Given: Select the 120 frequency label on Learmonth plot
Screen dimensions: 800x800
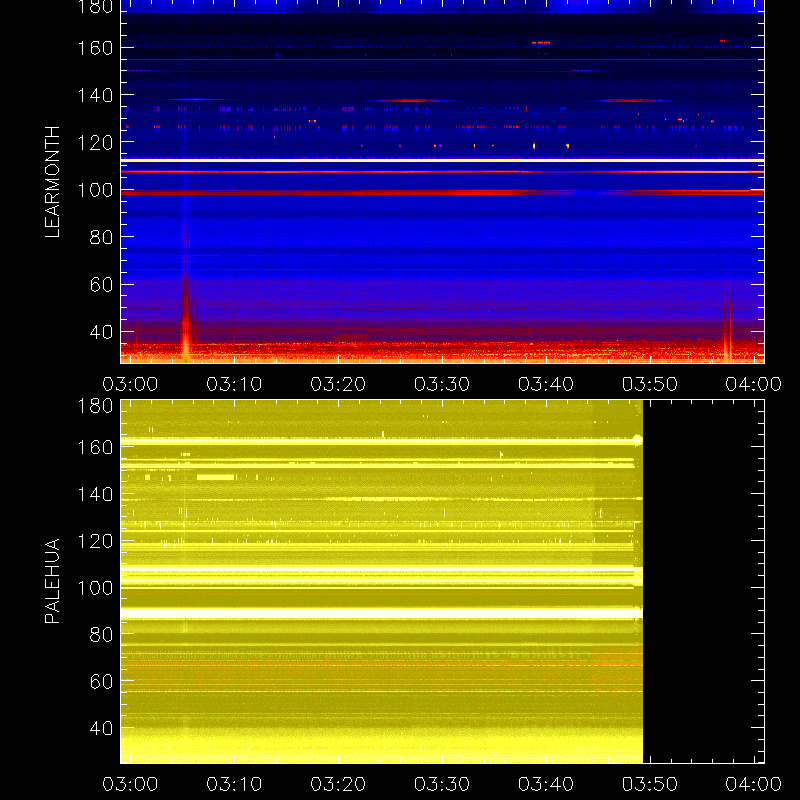Looking at the screenshot, I should pyautogui.click(x=95, y=143).
